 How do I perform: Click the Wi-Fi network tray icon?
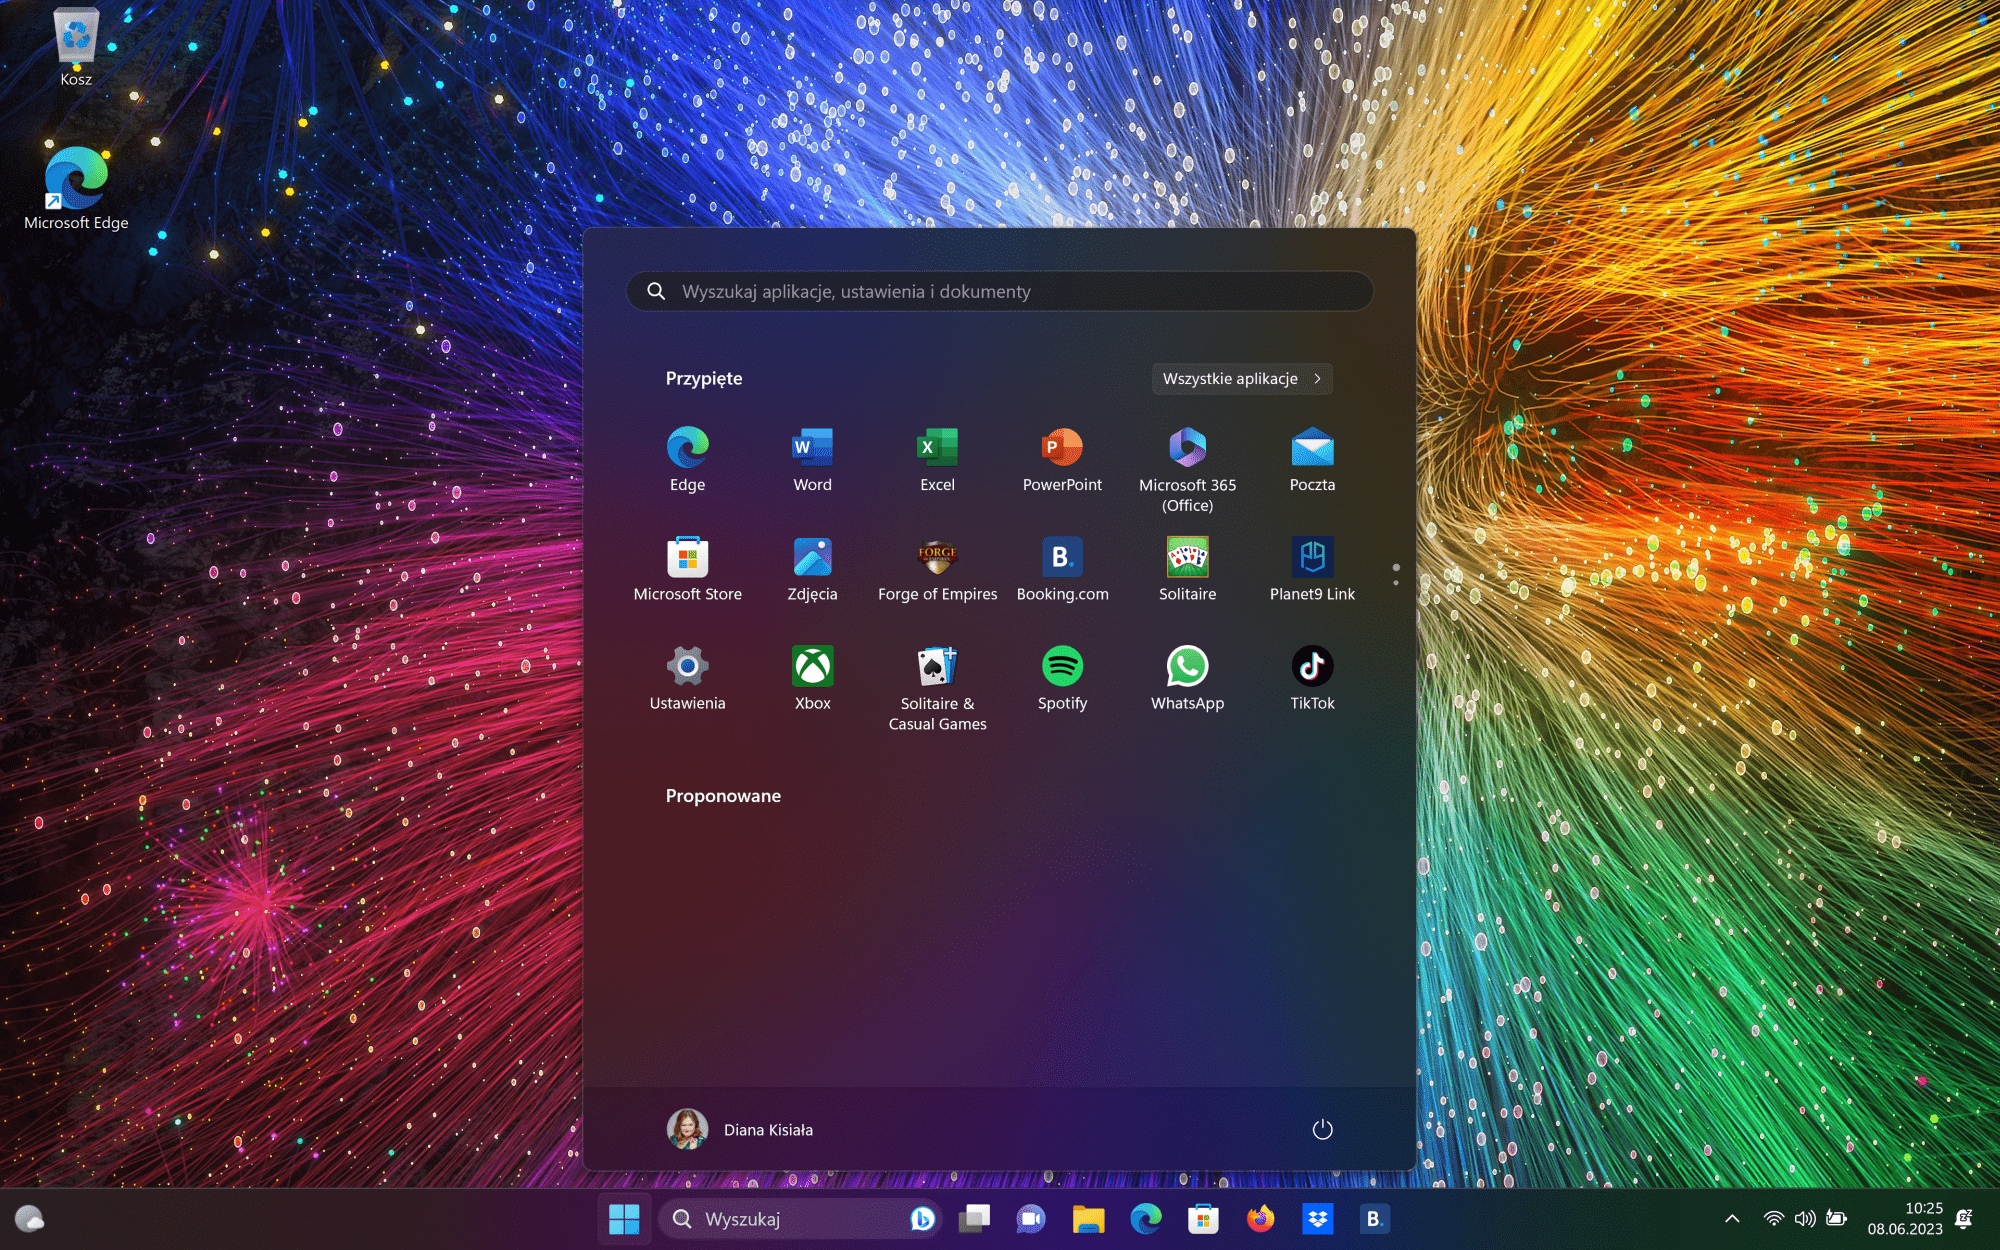point(1774,1219)
